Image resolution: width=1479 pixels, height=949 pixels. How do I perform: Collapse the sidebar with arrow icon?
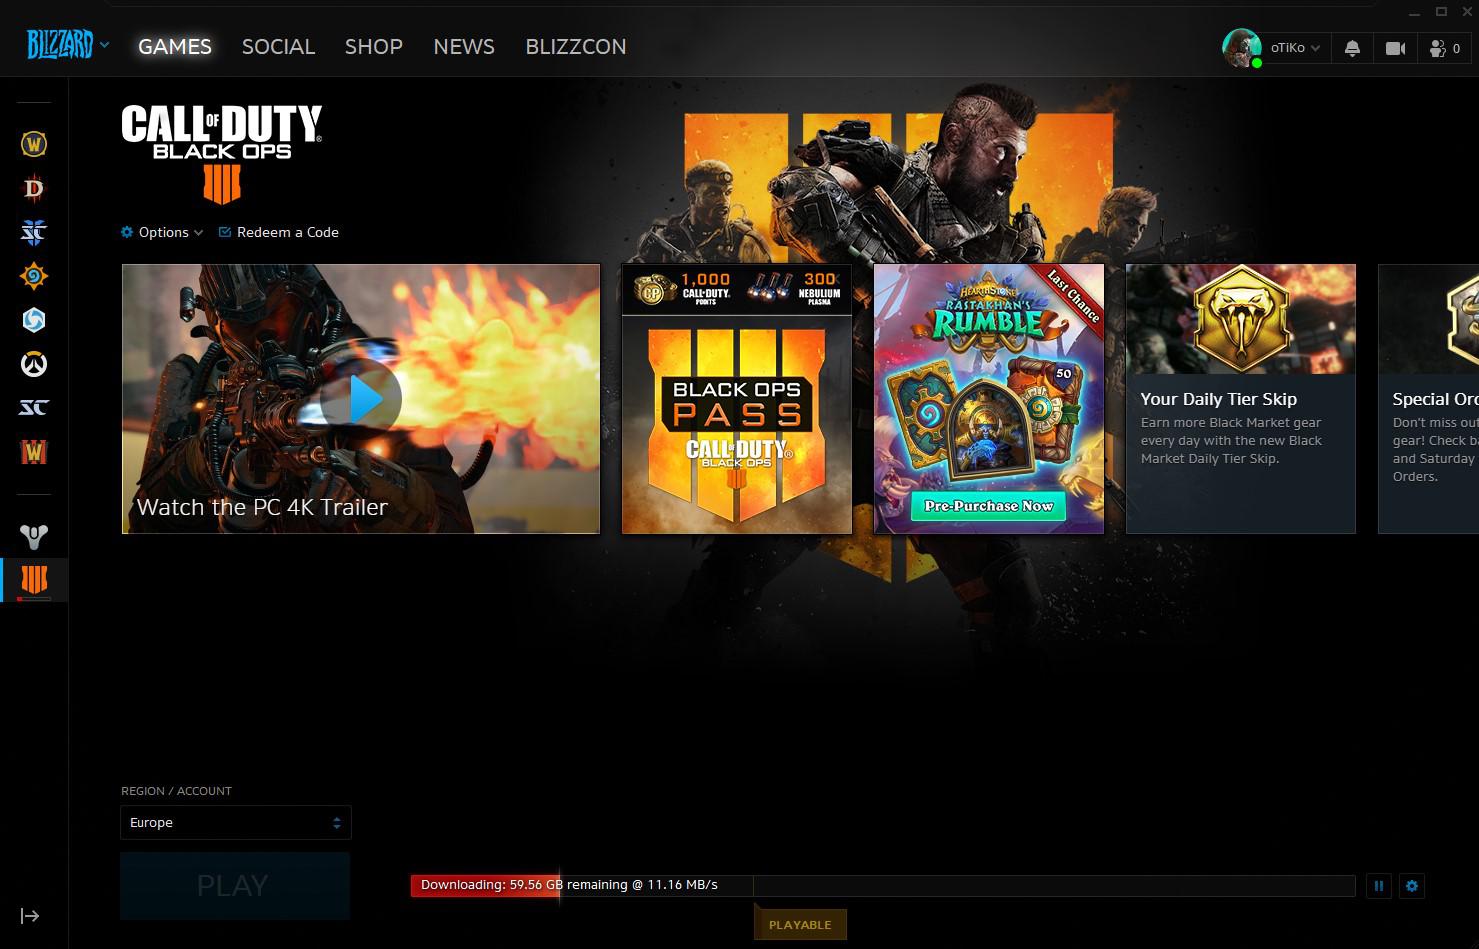click(30, 916)
